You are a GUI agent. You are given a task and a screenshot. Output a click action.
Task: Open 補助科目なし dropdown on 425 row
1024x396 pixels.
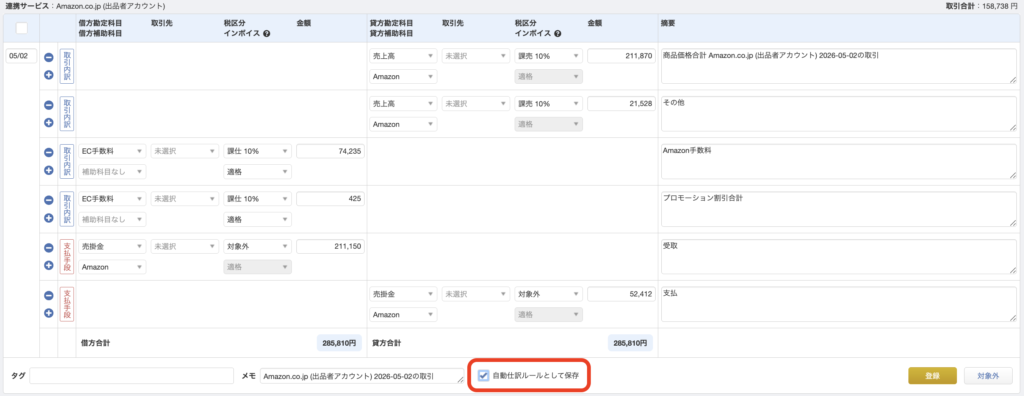[112, 220]
